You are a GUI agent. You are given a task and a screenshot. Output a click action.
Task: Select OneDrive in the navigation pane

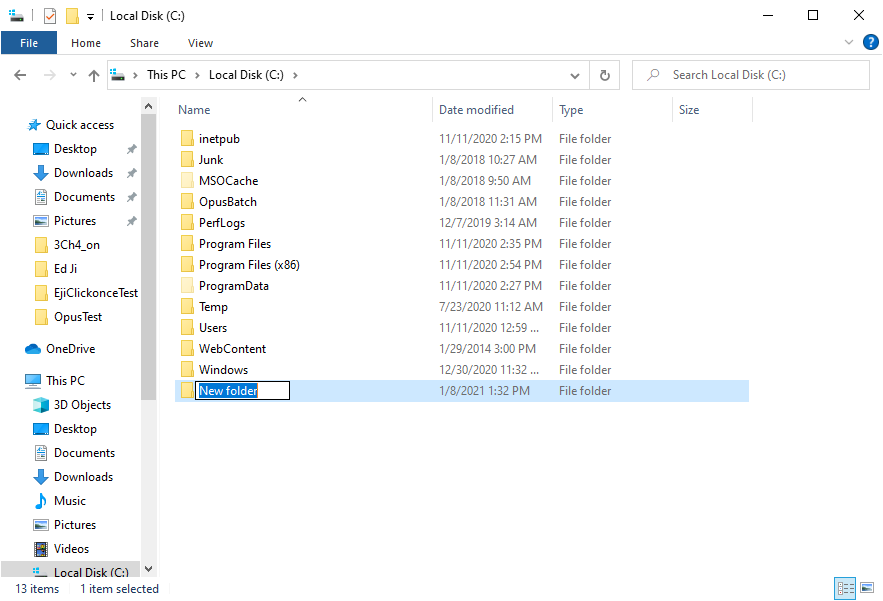pyautogui.click(x=70, y=349)
